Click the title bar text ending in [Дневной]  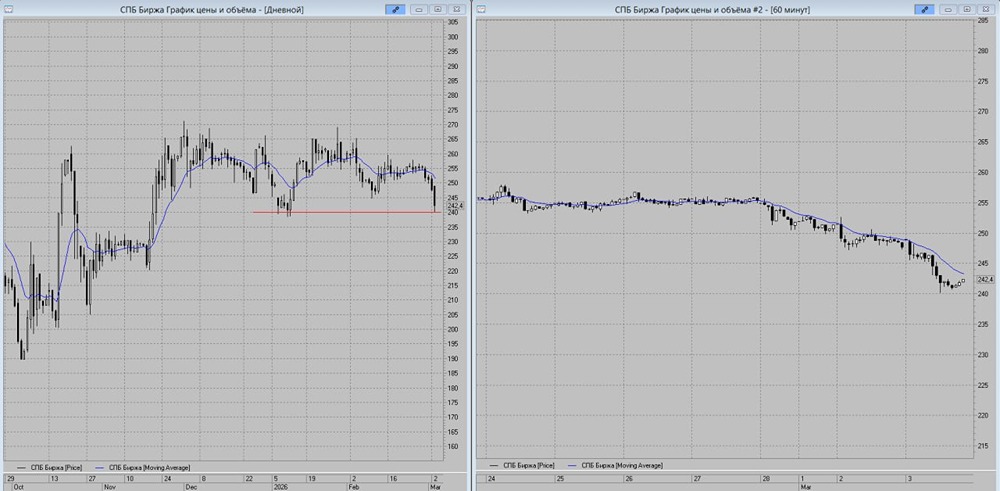(x=212, y=10)
